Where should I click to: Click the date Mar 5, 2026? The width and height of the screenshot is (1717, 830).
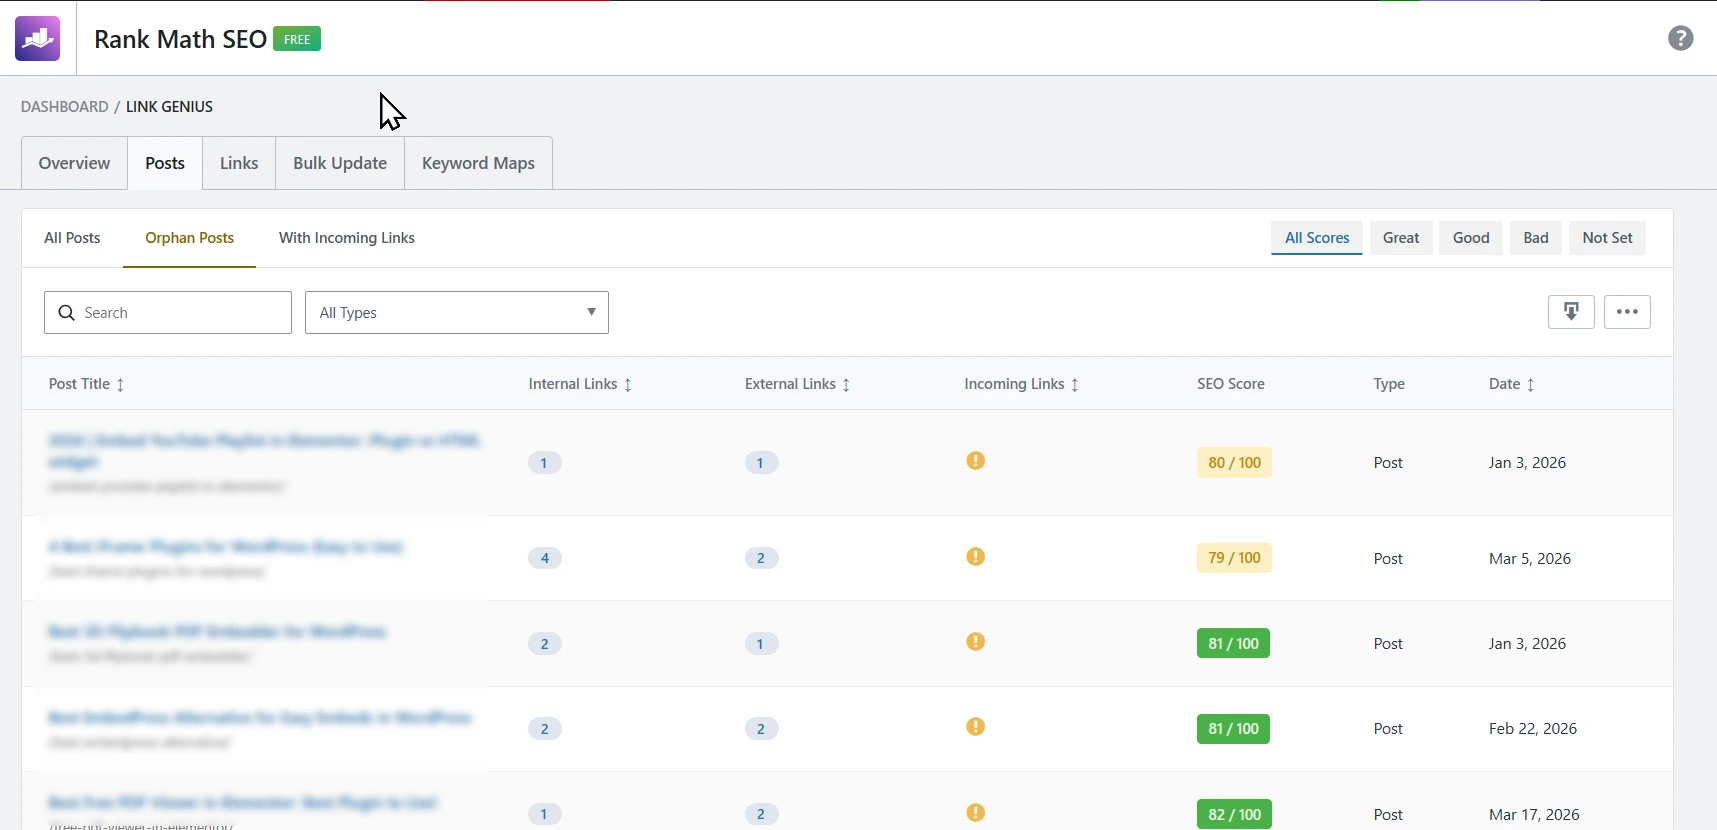point(1530,558)
